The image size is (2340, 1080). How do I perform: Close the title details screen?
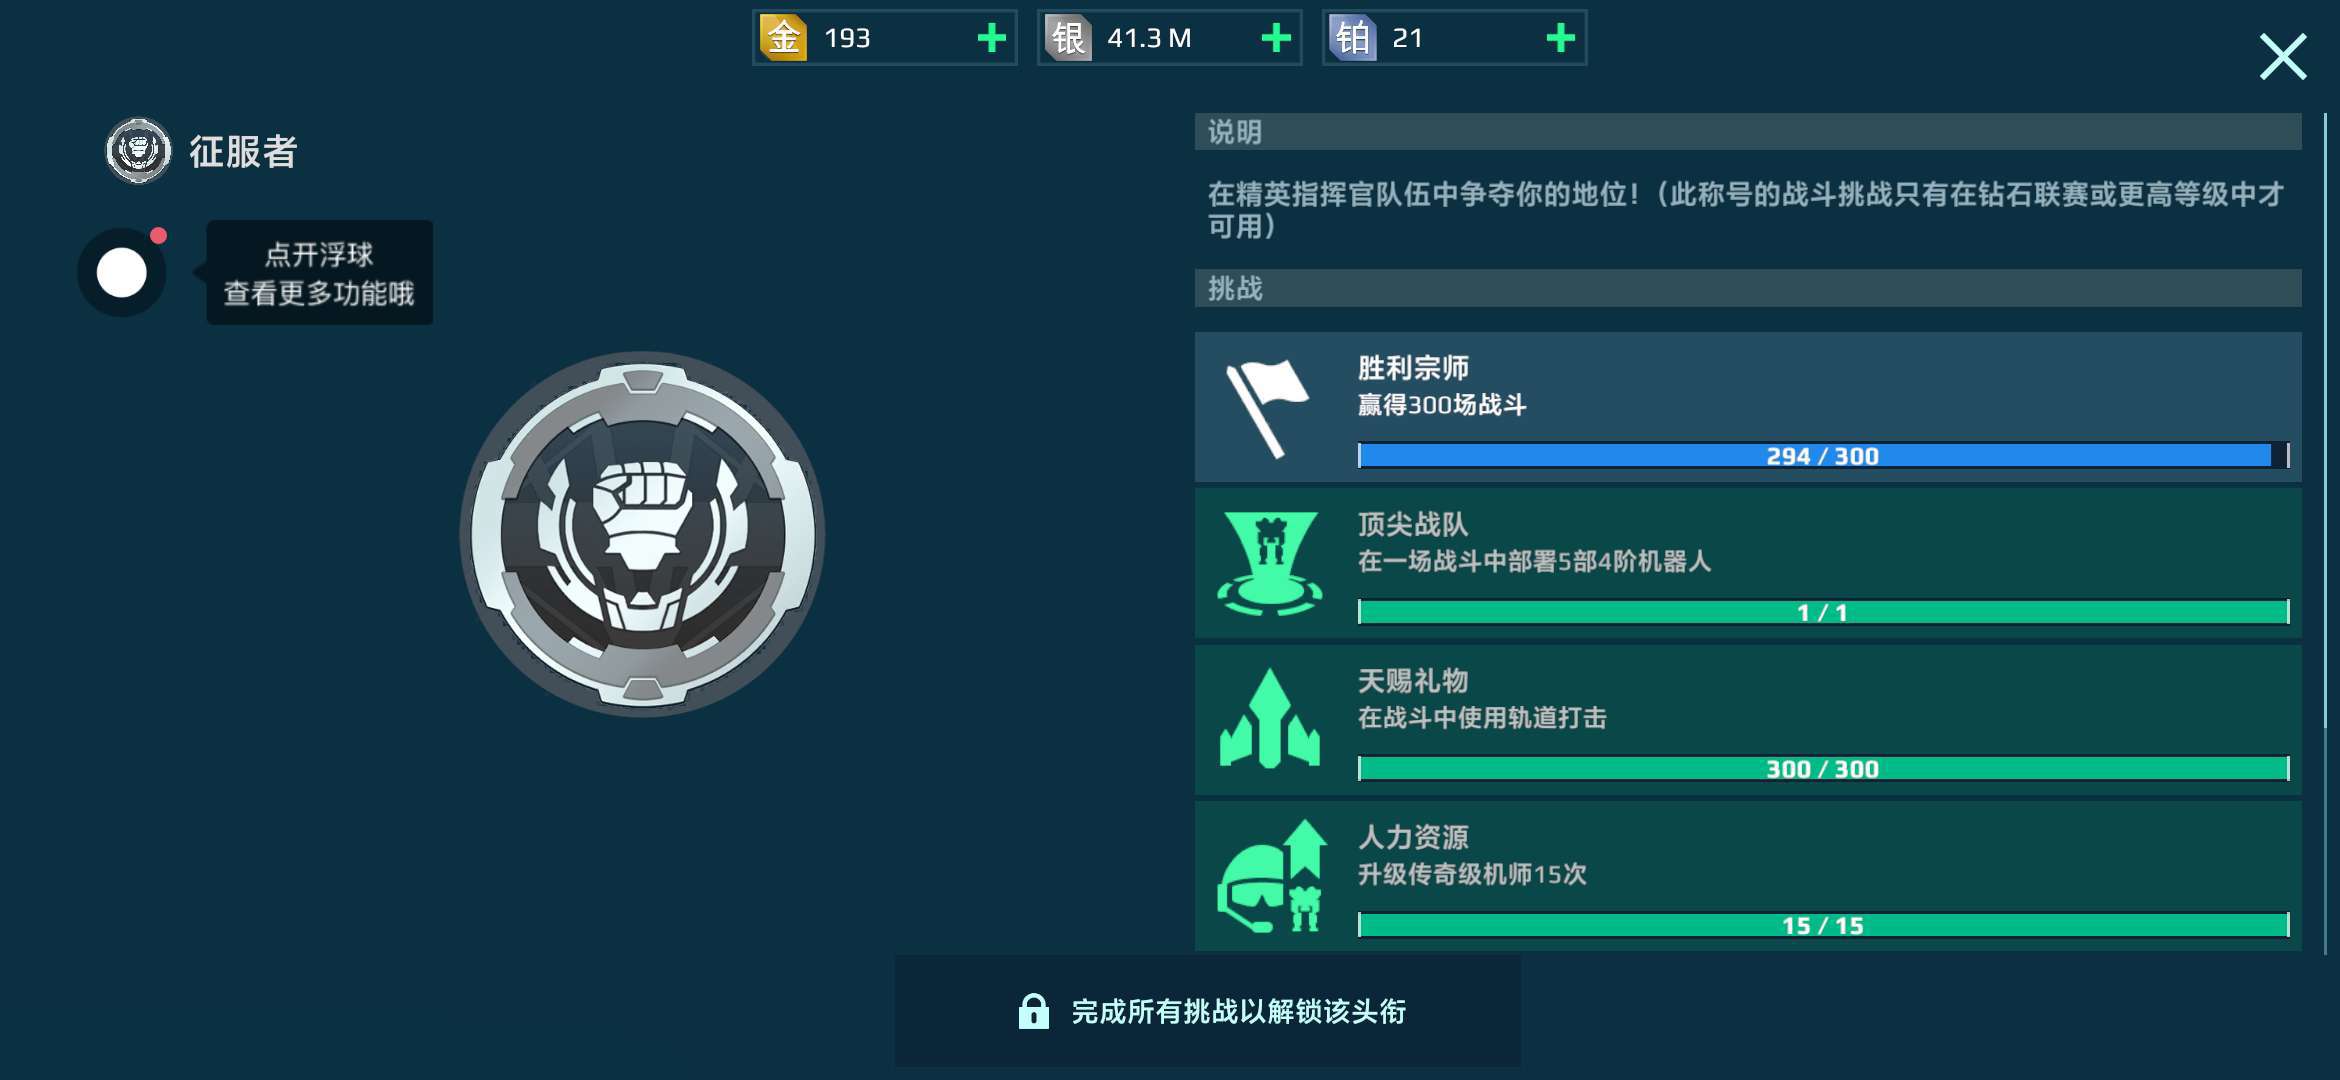click(x=2283, y=57)
